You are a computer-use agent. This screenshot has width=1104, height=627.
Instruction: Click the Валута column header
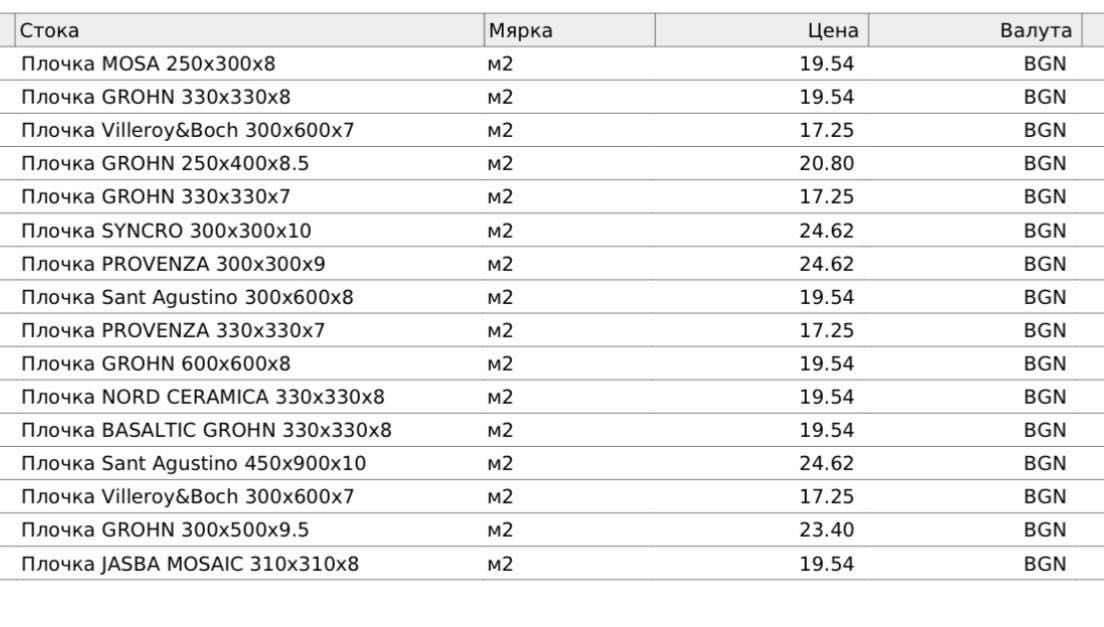[975, 30]
